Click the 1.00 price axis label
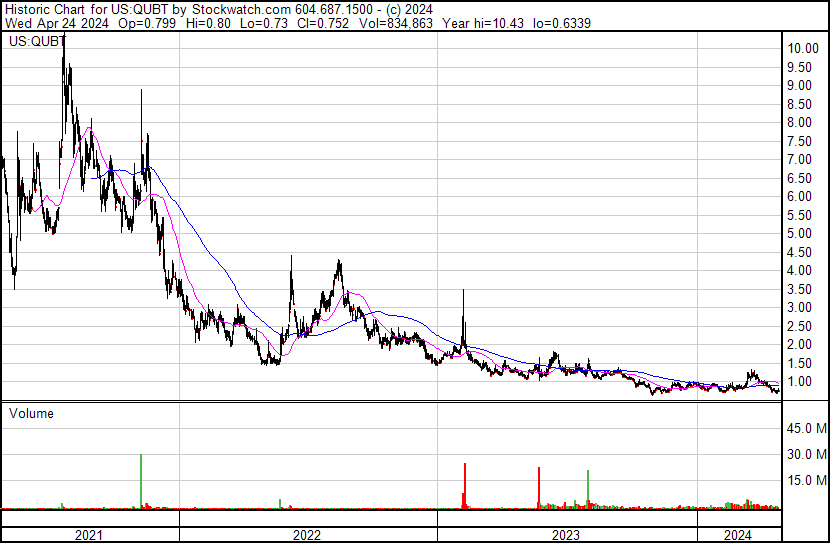 [x=800, y=382]
